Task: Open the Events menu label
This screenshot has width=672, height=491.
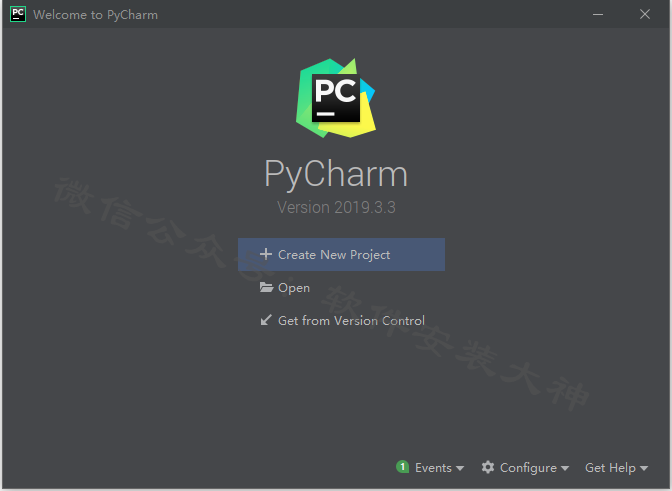Action: tap(433, 467)
